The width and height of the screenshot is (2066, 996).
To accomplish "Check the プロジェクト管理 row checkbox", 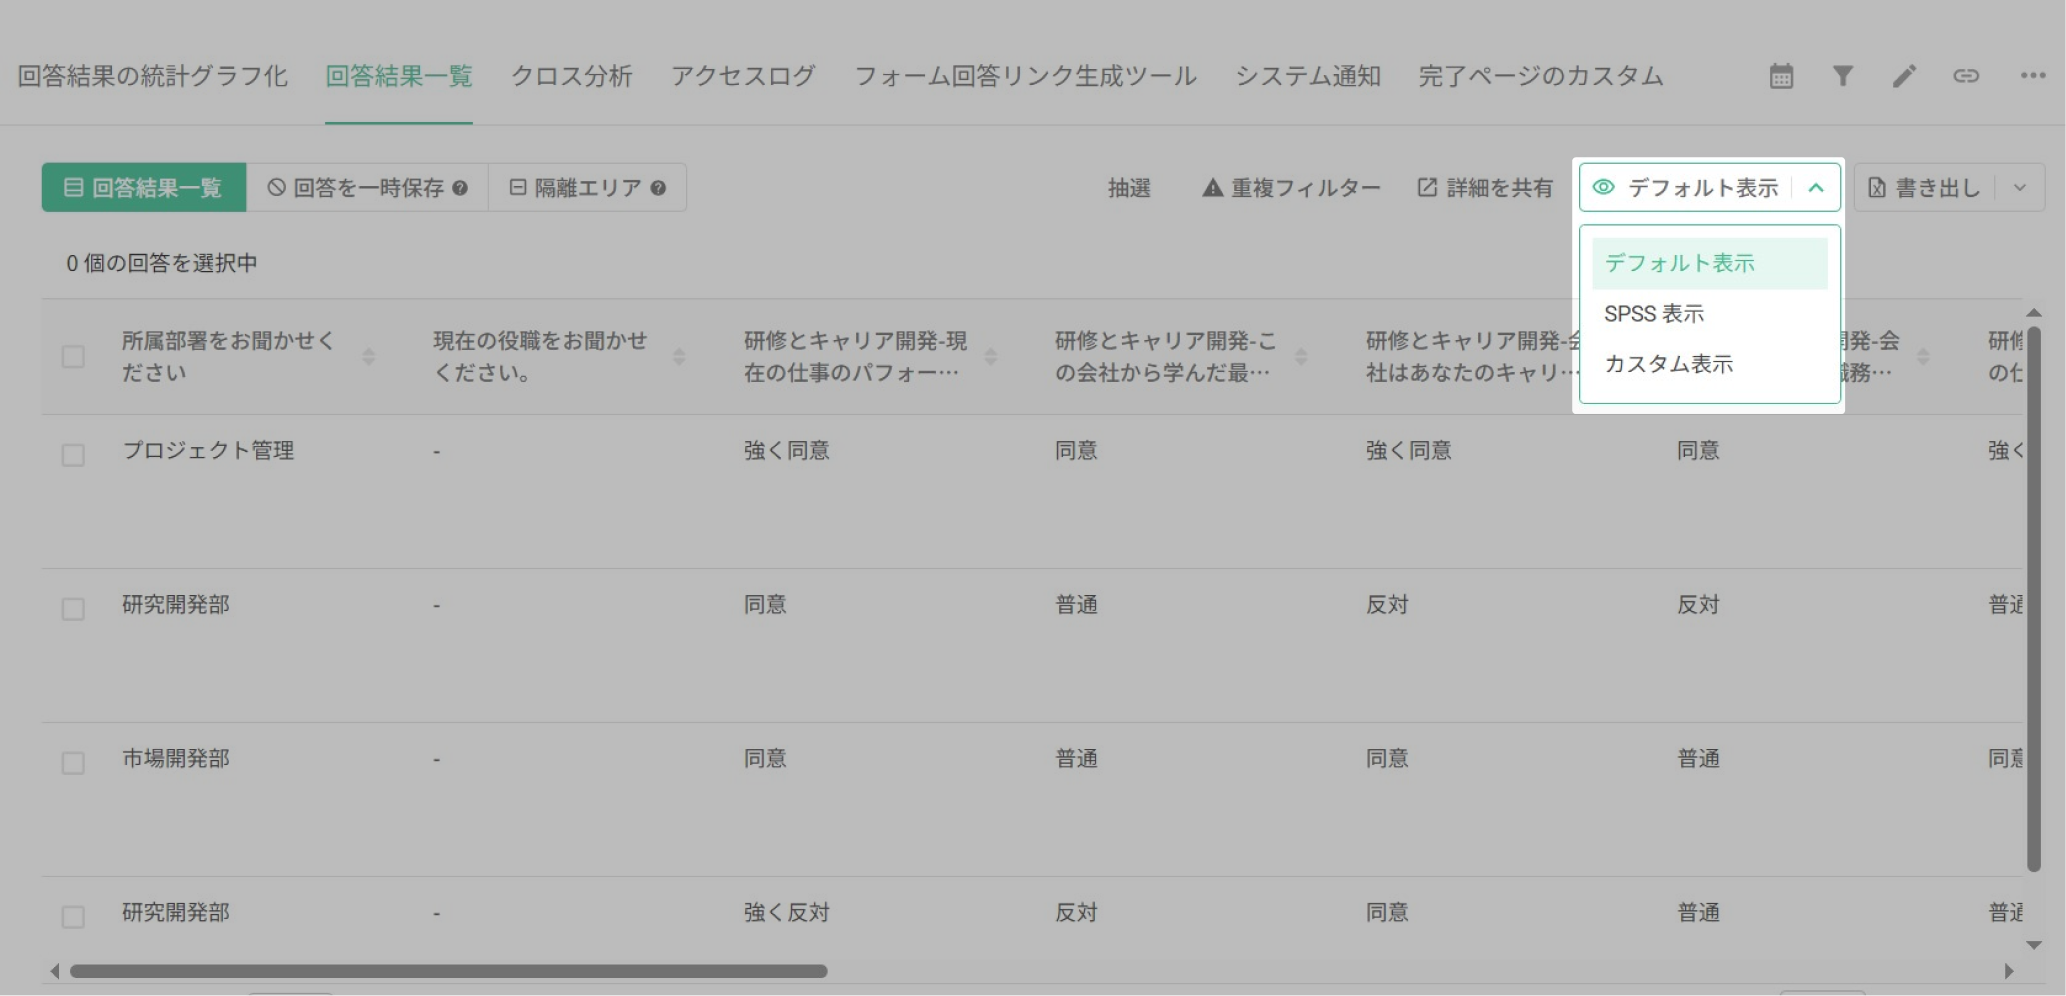I will coord(73,455).
